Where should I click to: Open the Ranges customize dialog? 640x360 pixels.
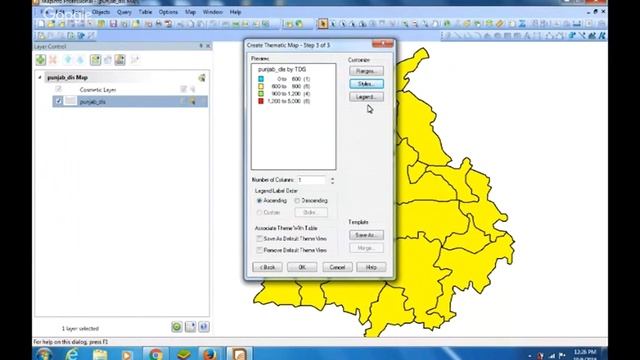366,71
